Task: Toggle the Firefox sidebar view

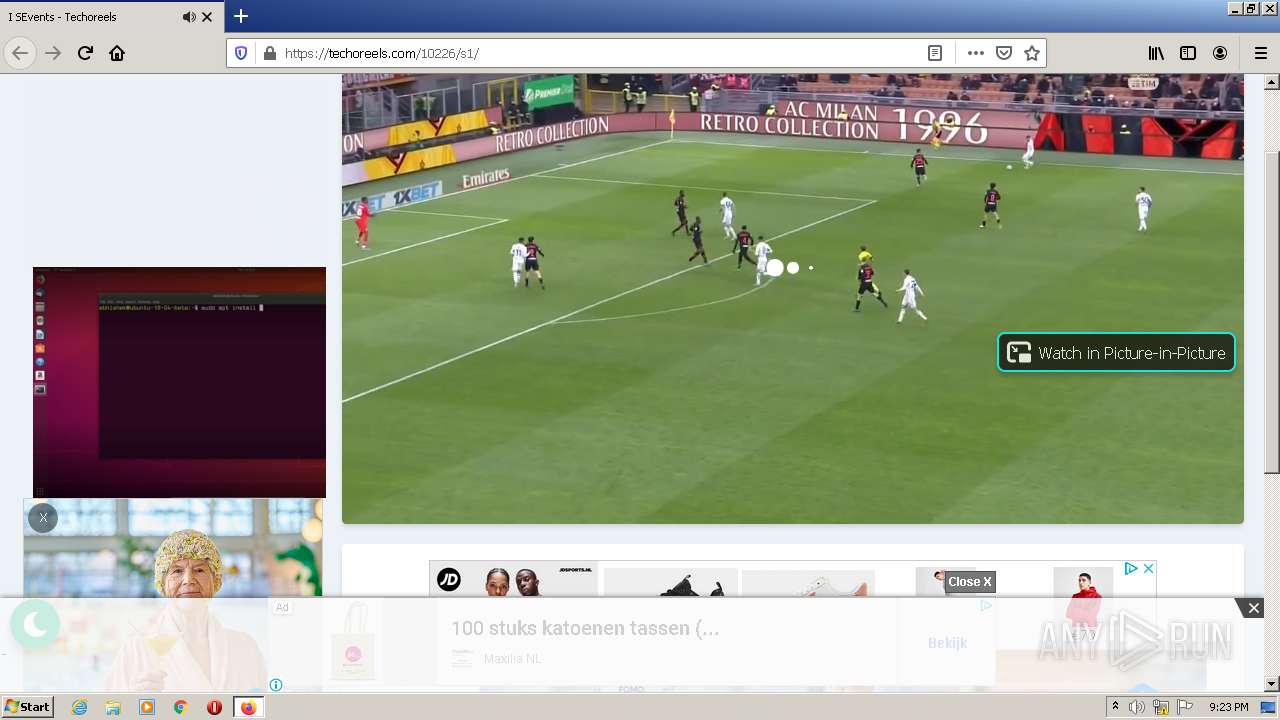Action: click(1188, 53)
